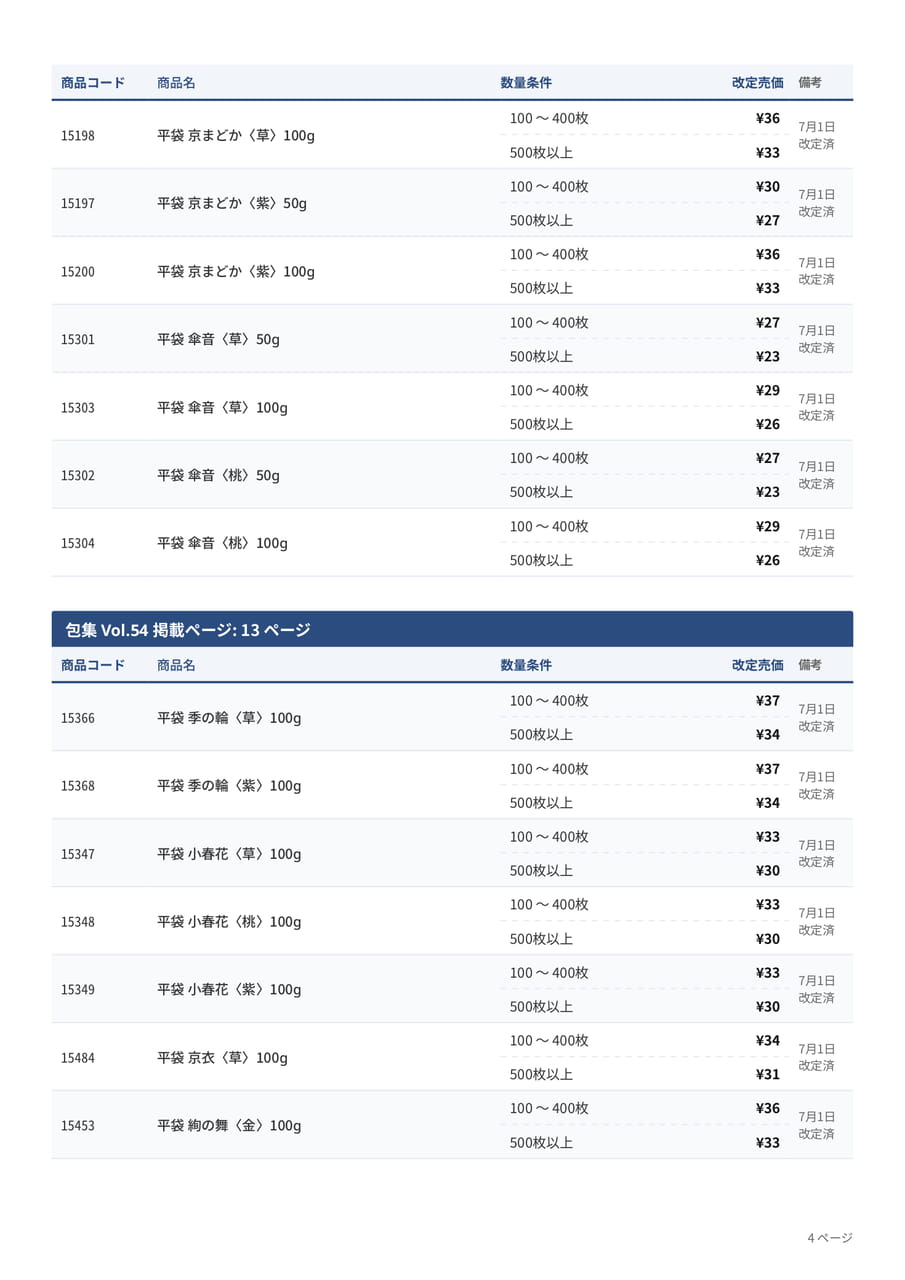Image resolution: width=905 pixels, height=1280 pixels.
Task: Click the 商品コード column header in top table
Action: coord(93,82)
